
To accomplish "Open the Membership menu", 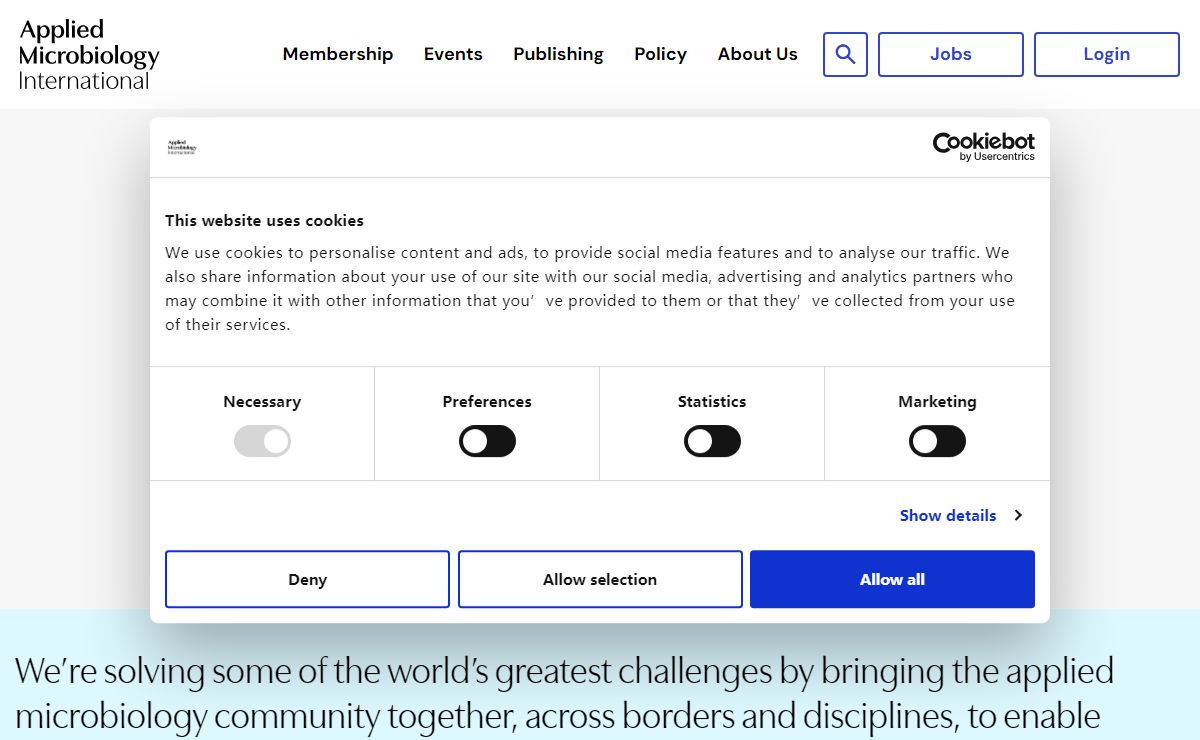I will 338,54.
